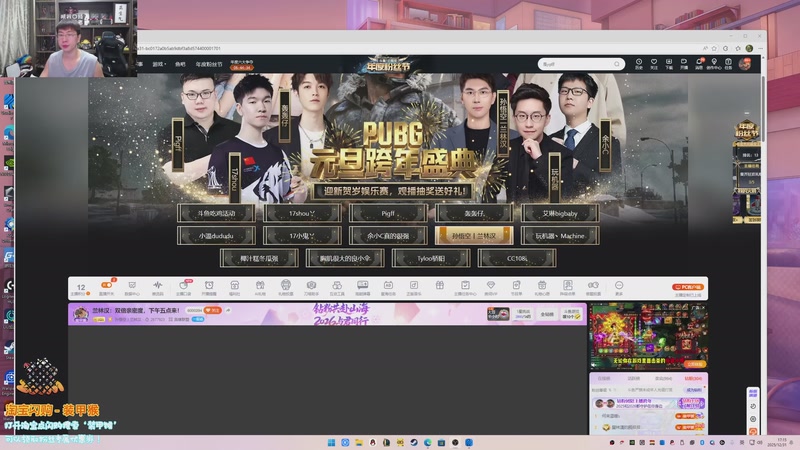
Task: Switch to the Tyloo stream tab
Action: pos(431,258)
